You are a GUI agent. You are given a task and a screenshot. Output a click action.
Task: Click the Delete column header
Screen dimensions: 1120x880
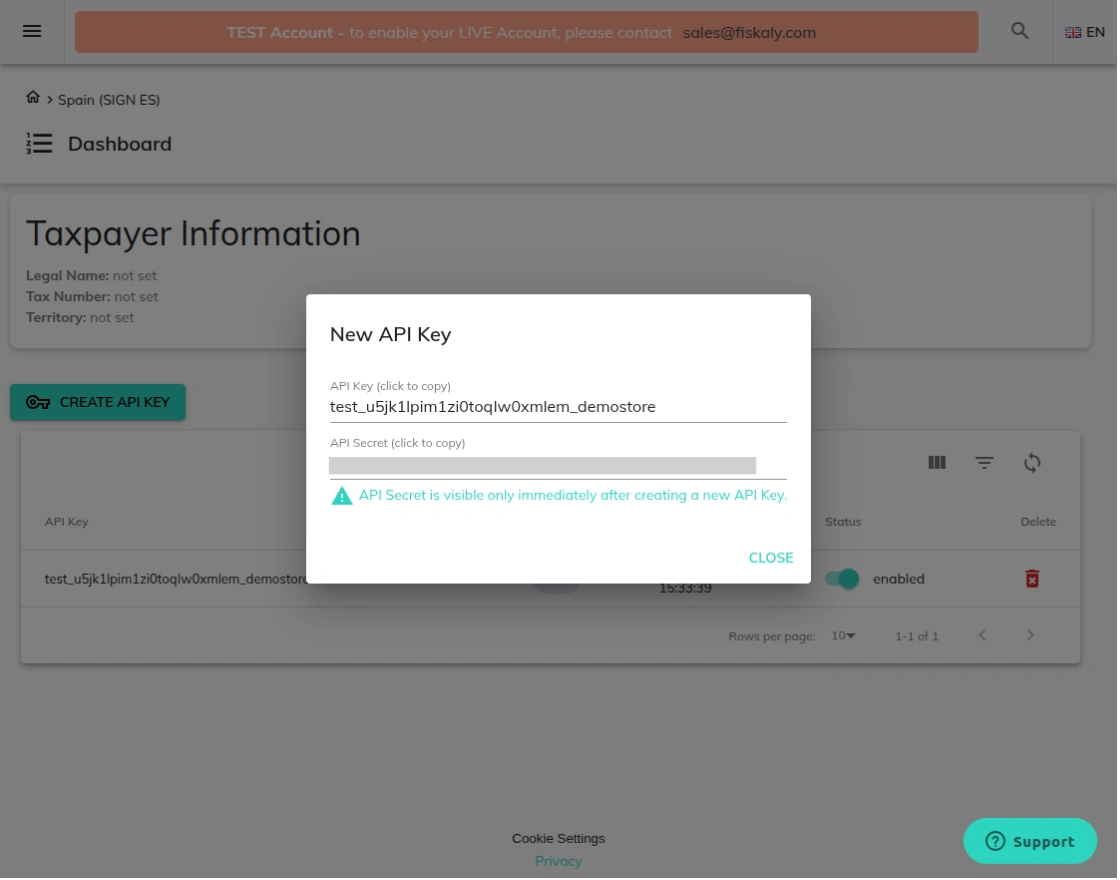click(1040, 523)
